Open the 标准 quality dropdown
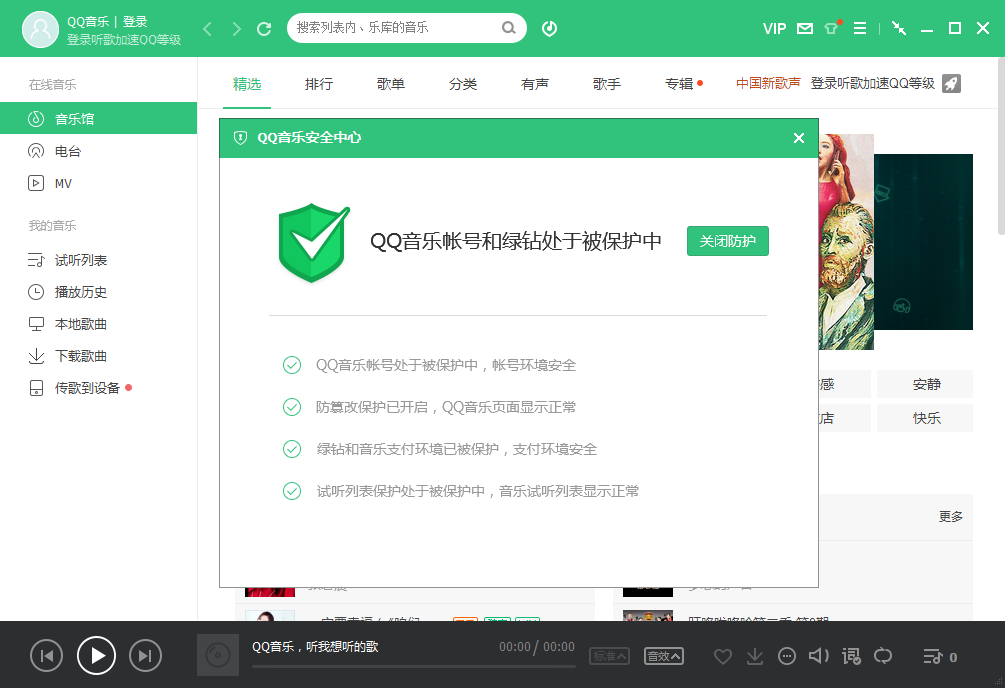The width and height of the screenshot is (1005, 688). coord(609,656)
